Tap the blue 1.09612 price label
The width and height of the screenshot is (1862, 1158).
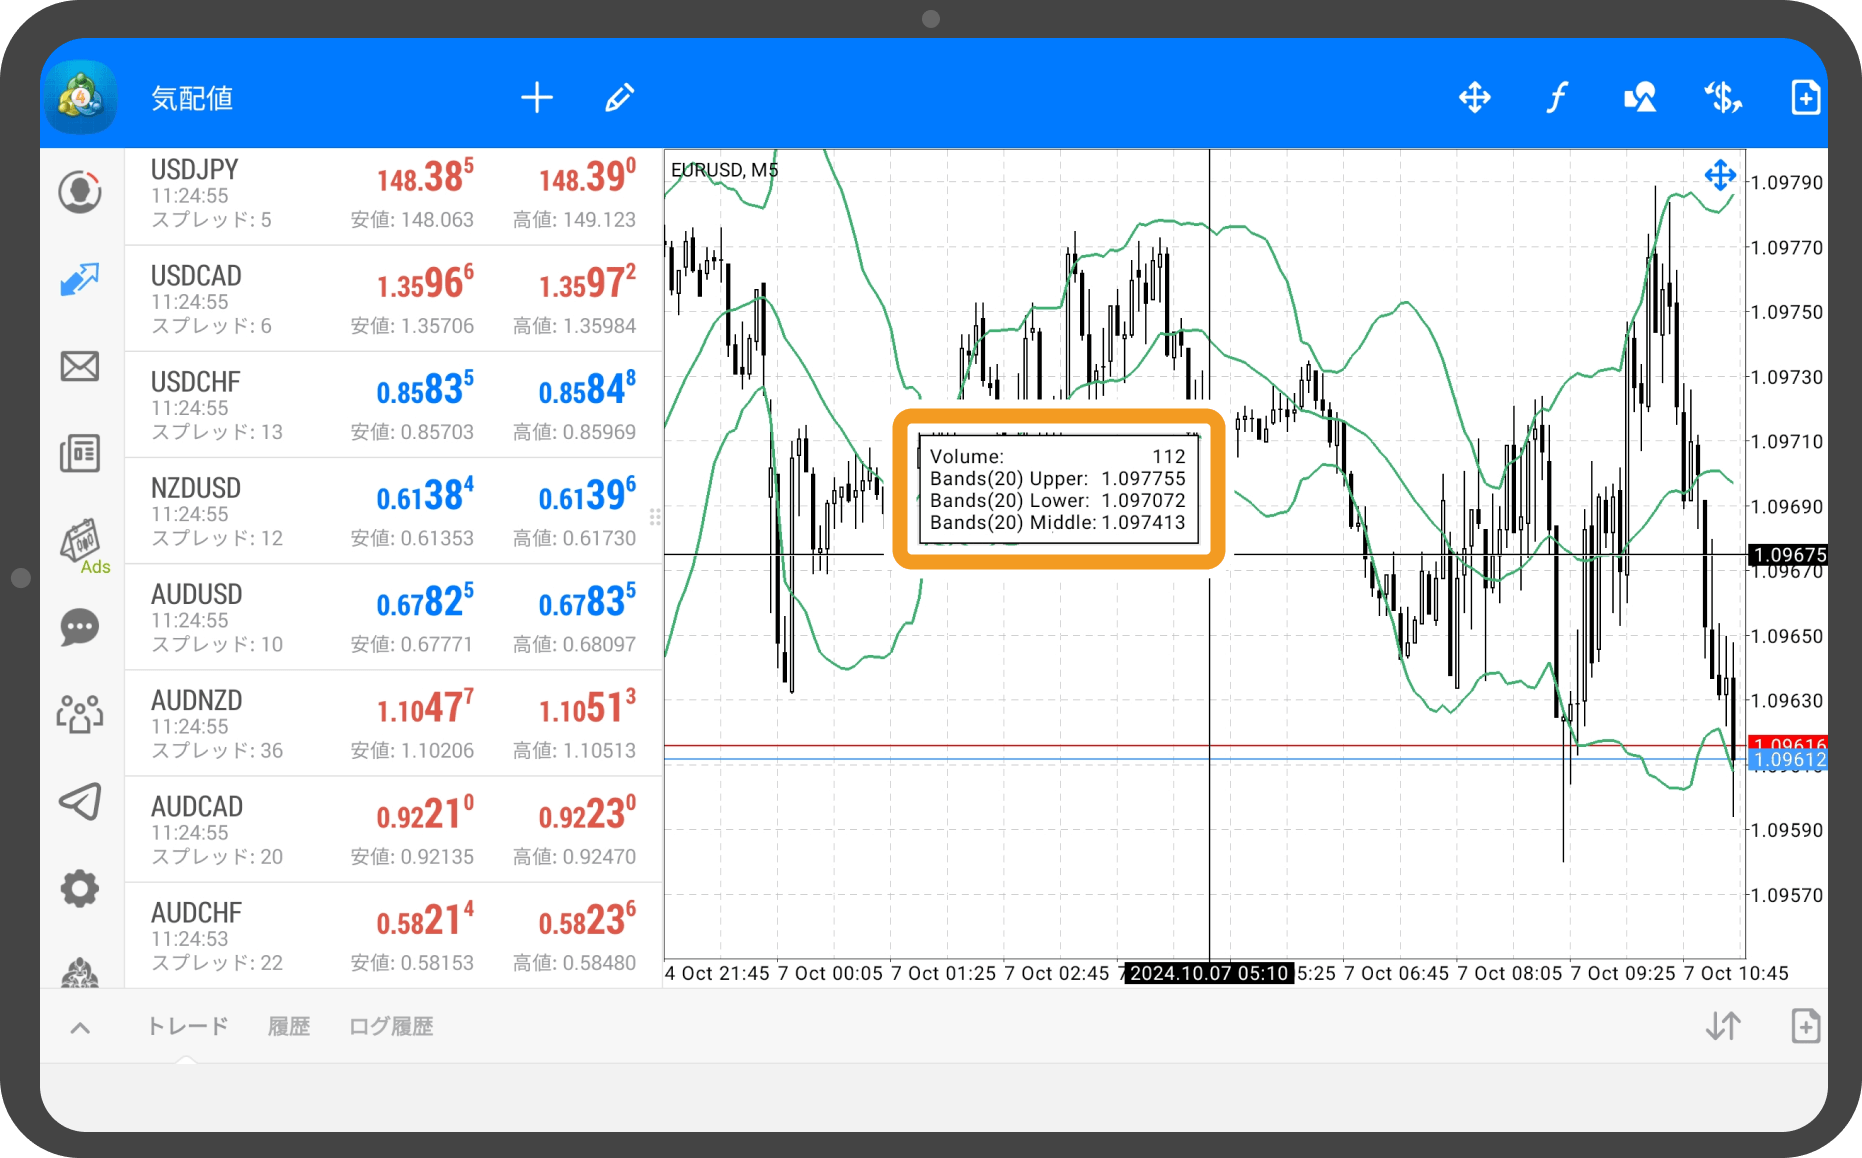tap(1788, 760)
